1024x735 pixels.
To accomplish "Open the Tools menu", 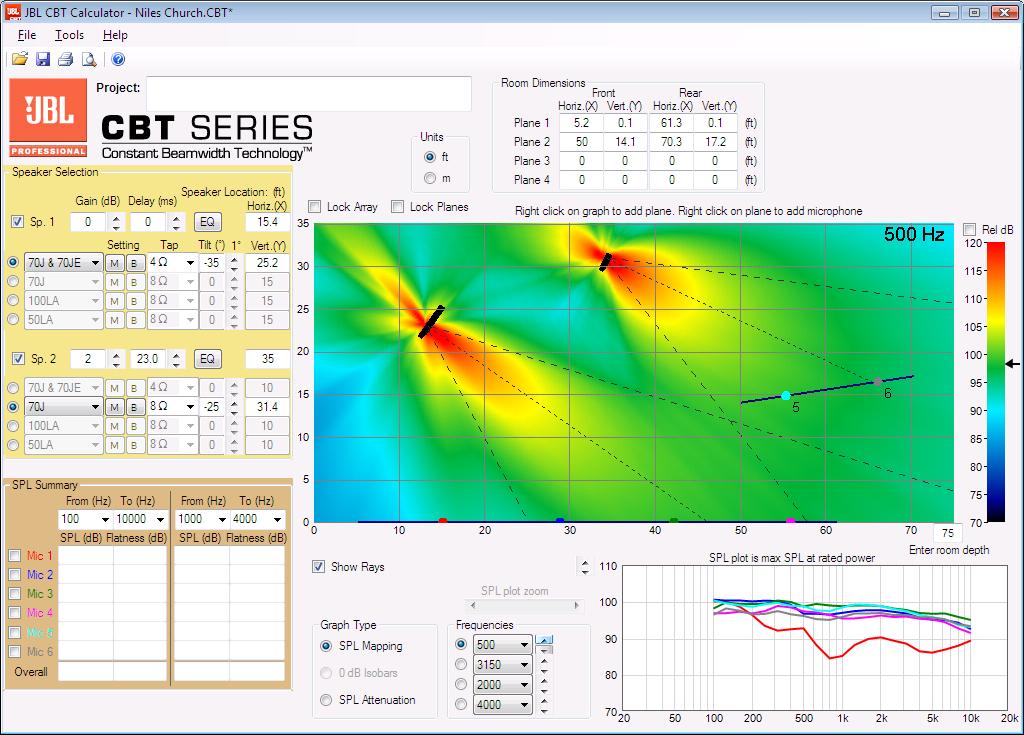I will [x=69, y=35].
